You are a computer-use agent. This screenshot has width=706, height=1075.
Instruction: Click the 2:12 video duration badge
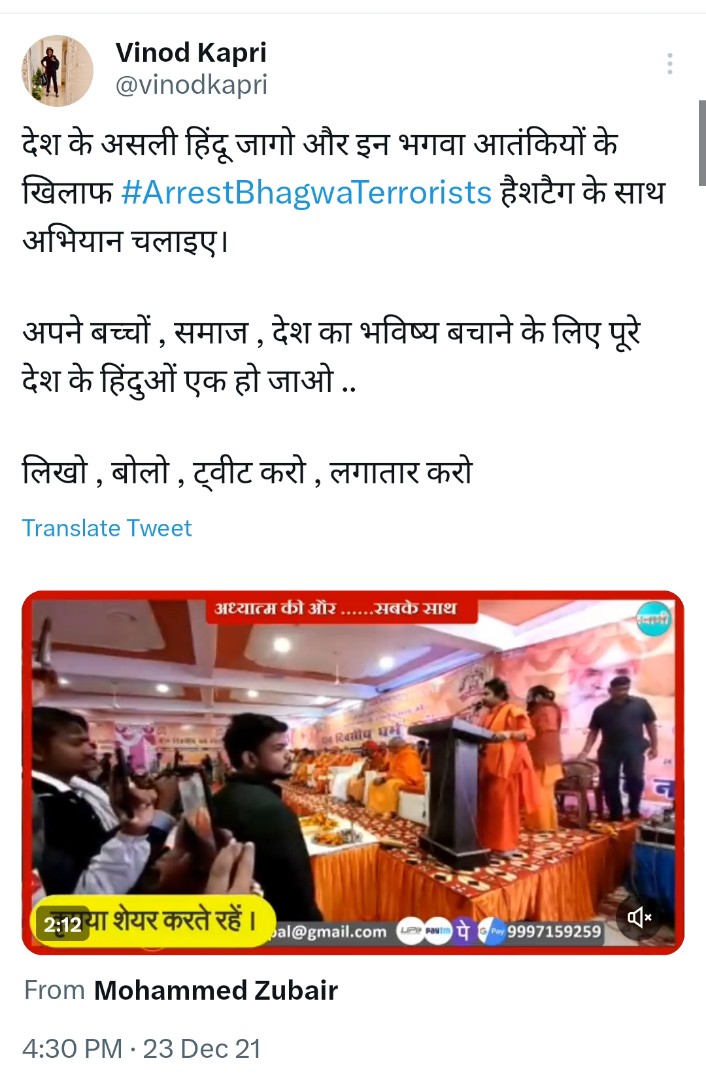point(62,925)
